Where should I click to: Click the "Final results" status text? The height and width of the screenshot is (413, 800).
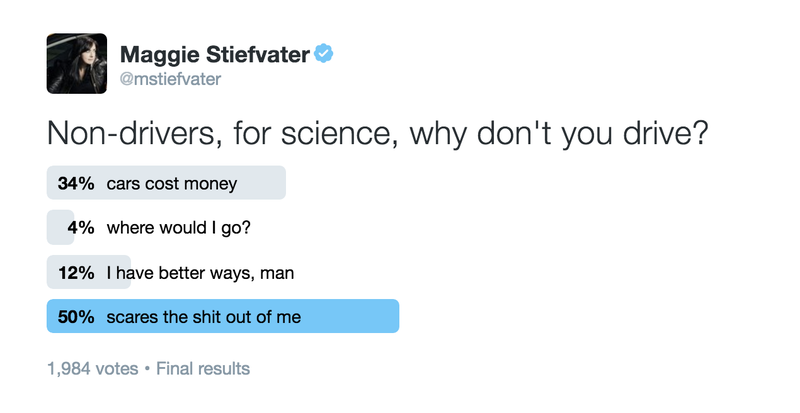[x=203, y=369]
